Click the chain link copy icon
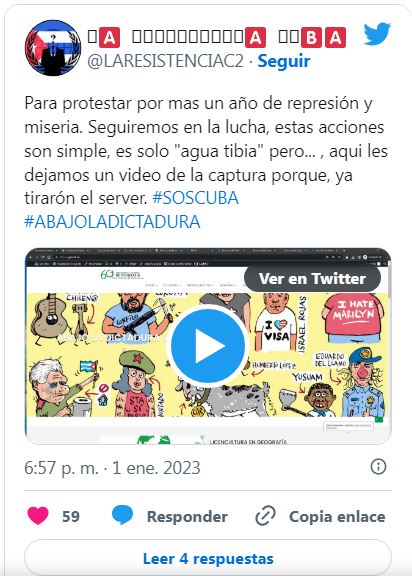 pyautogui.click(x=265, y=516)
